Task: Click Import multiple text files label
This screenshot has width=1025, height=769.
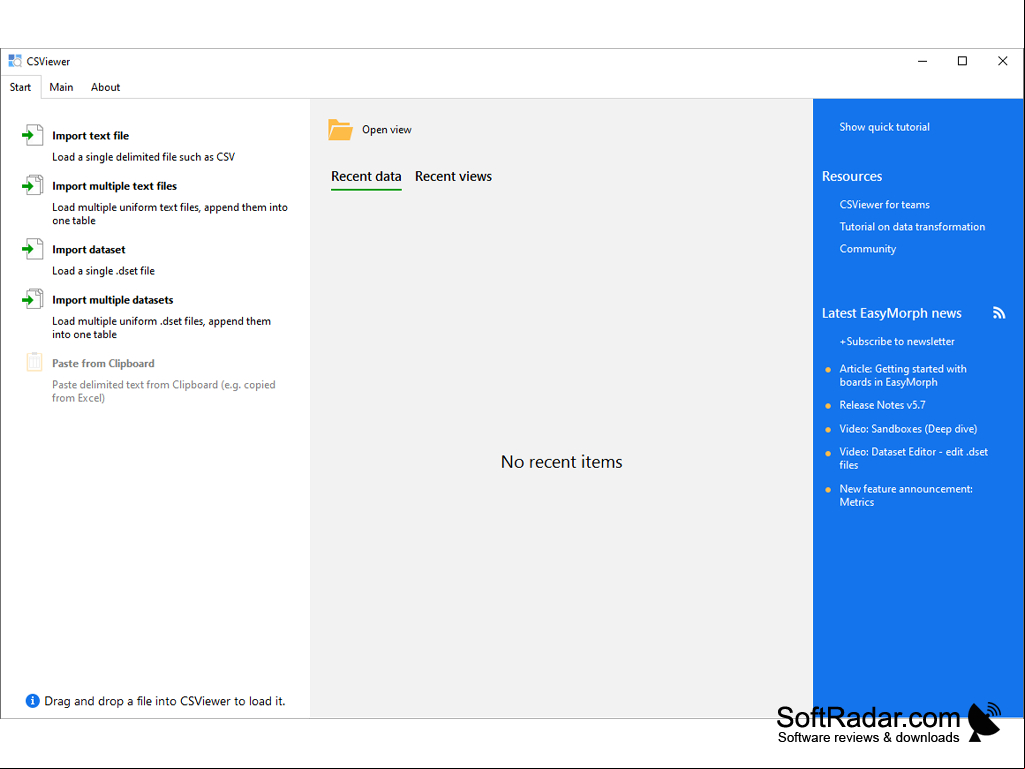Action: 114,186
